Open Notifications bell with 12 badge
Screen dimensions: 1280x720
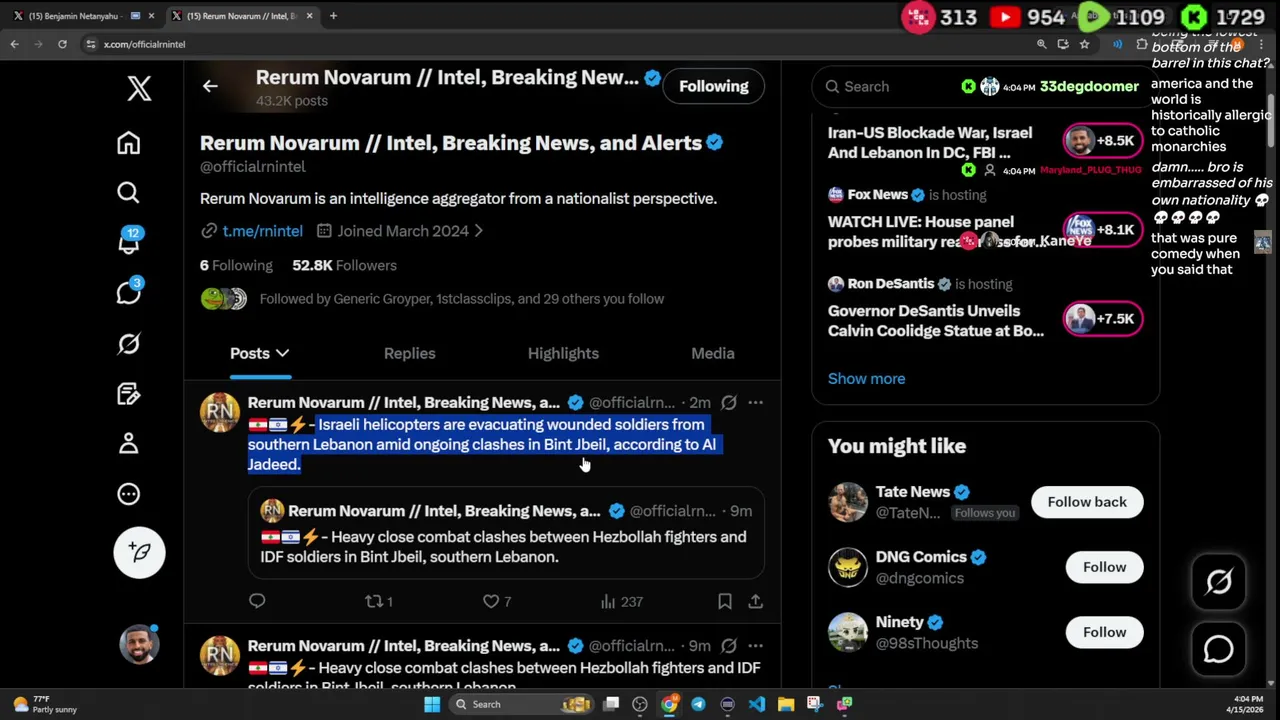[129, 243]
